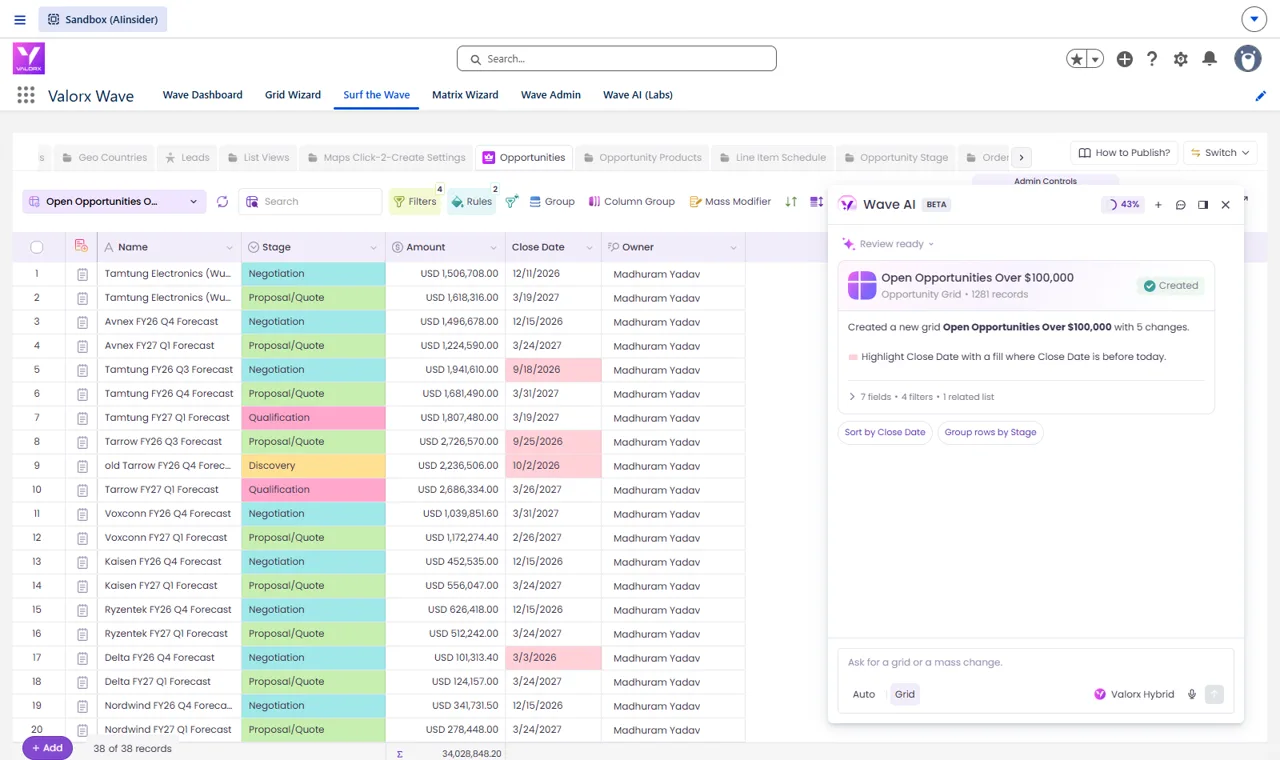The height and width of the screenshot is (760, 1280).
Task: Click the 43% usage progress indicator
Action: pos(1123,204)
